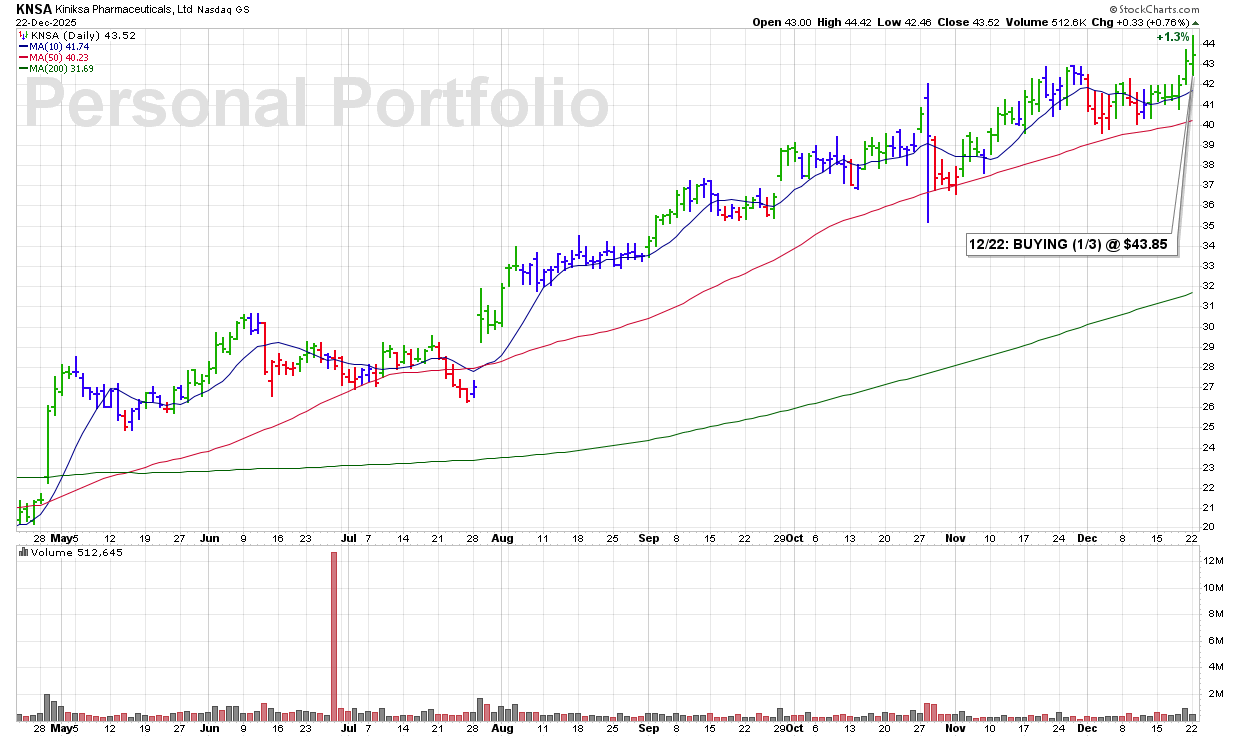Click the Aug label under the volume panel
The width and height of the screenshot is (1240, 737).
click(x=503, y=729)
